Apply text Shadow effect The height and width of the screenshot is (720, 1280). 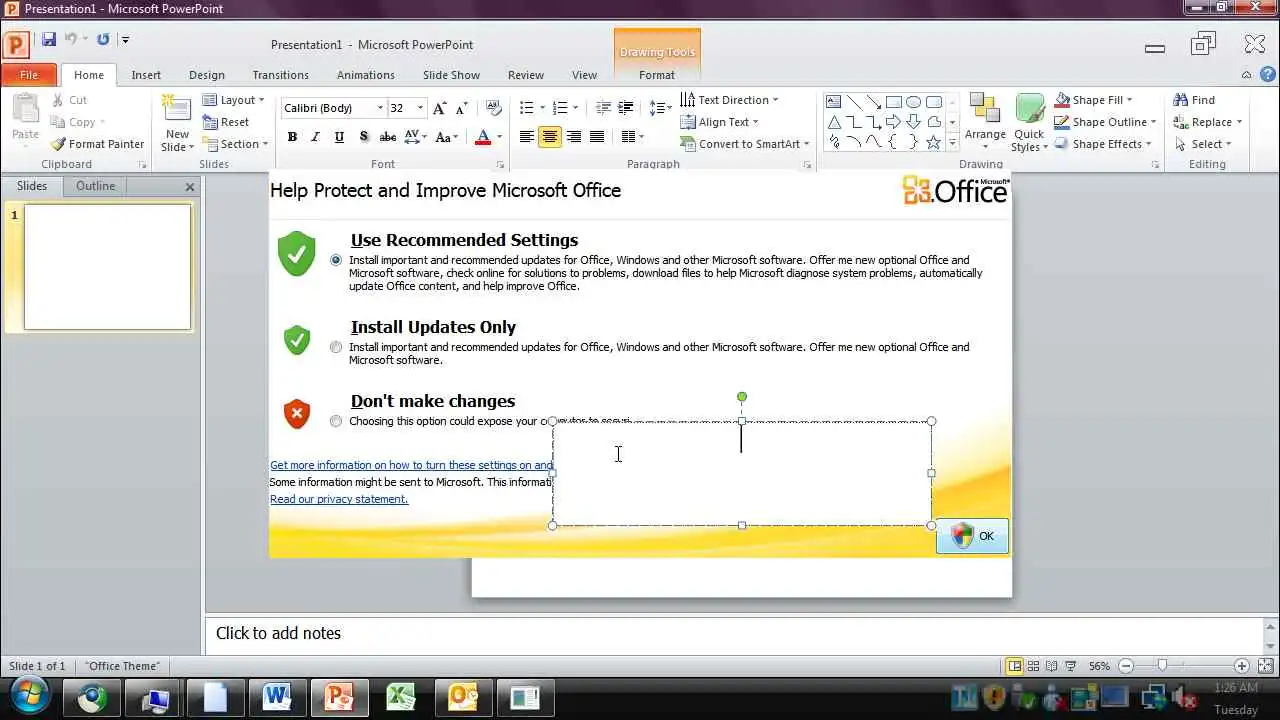pos(363,137)
